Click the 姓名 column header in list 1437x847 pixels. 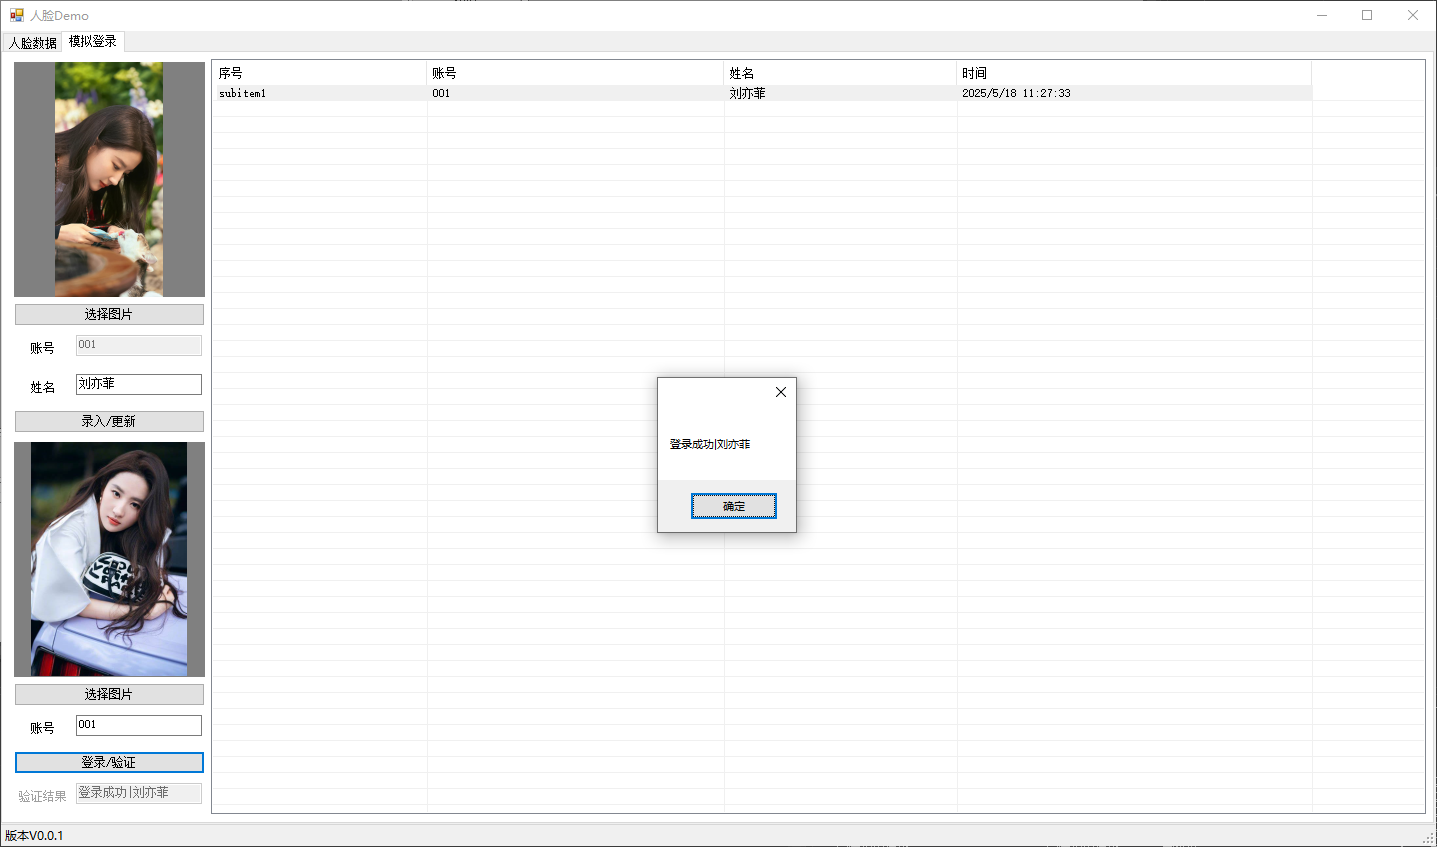click(x=840, y=73)
